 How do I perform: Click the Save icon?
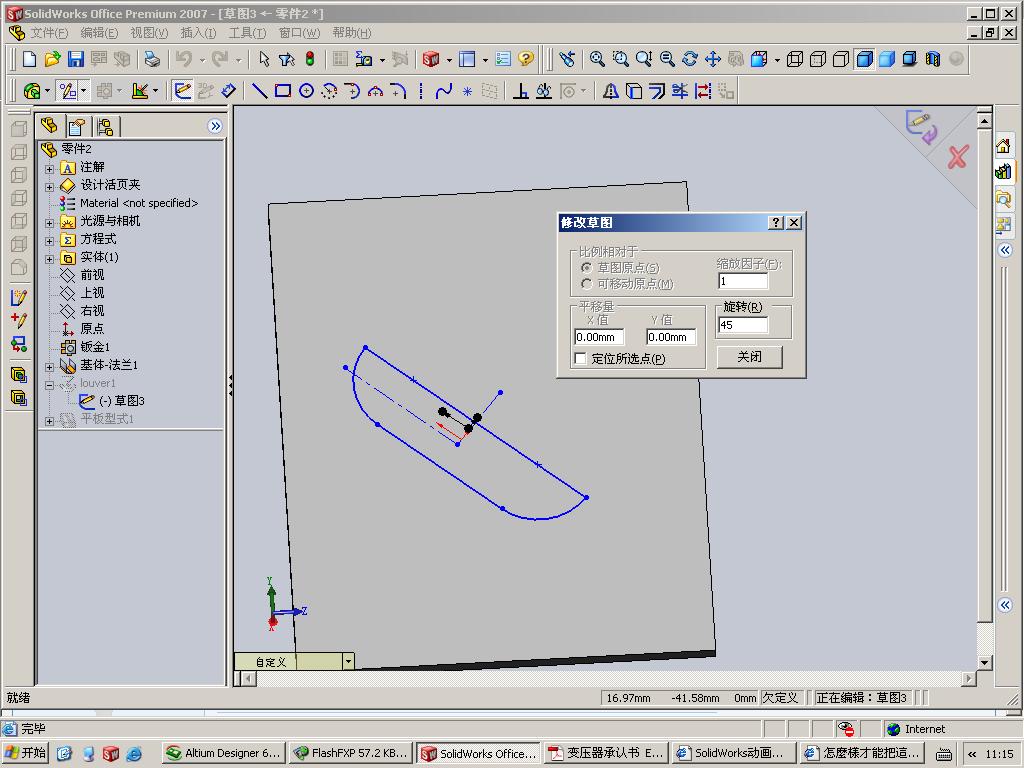tap(76, 59)
